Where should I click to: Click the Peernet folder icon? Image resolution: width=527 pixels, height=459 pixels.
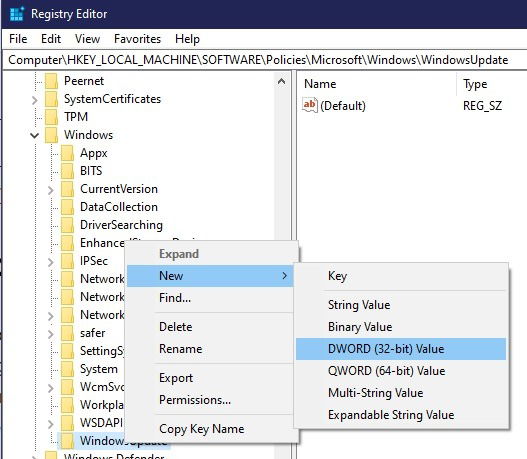[x=51, y=81]
